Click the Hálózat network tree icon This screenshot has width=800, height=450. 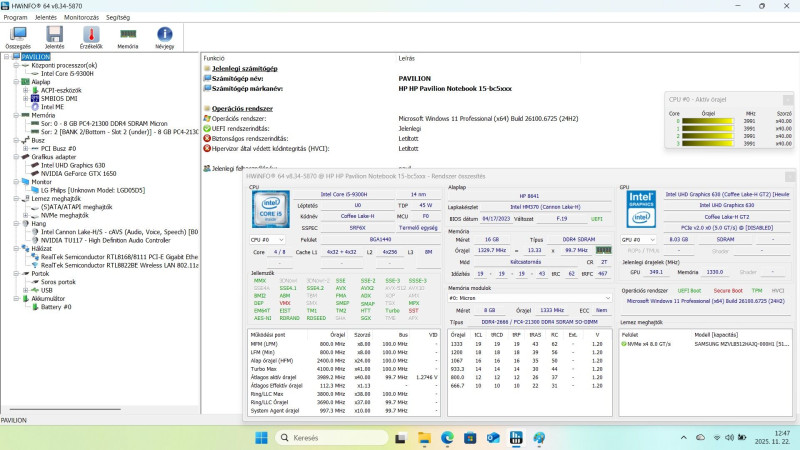click(x=26, y=248)
